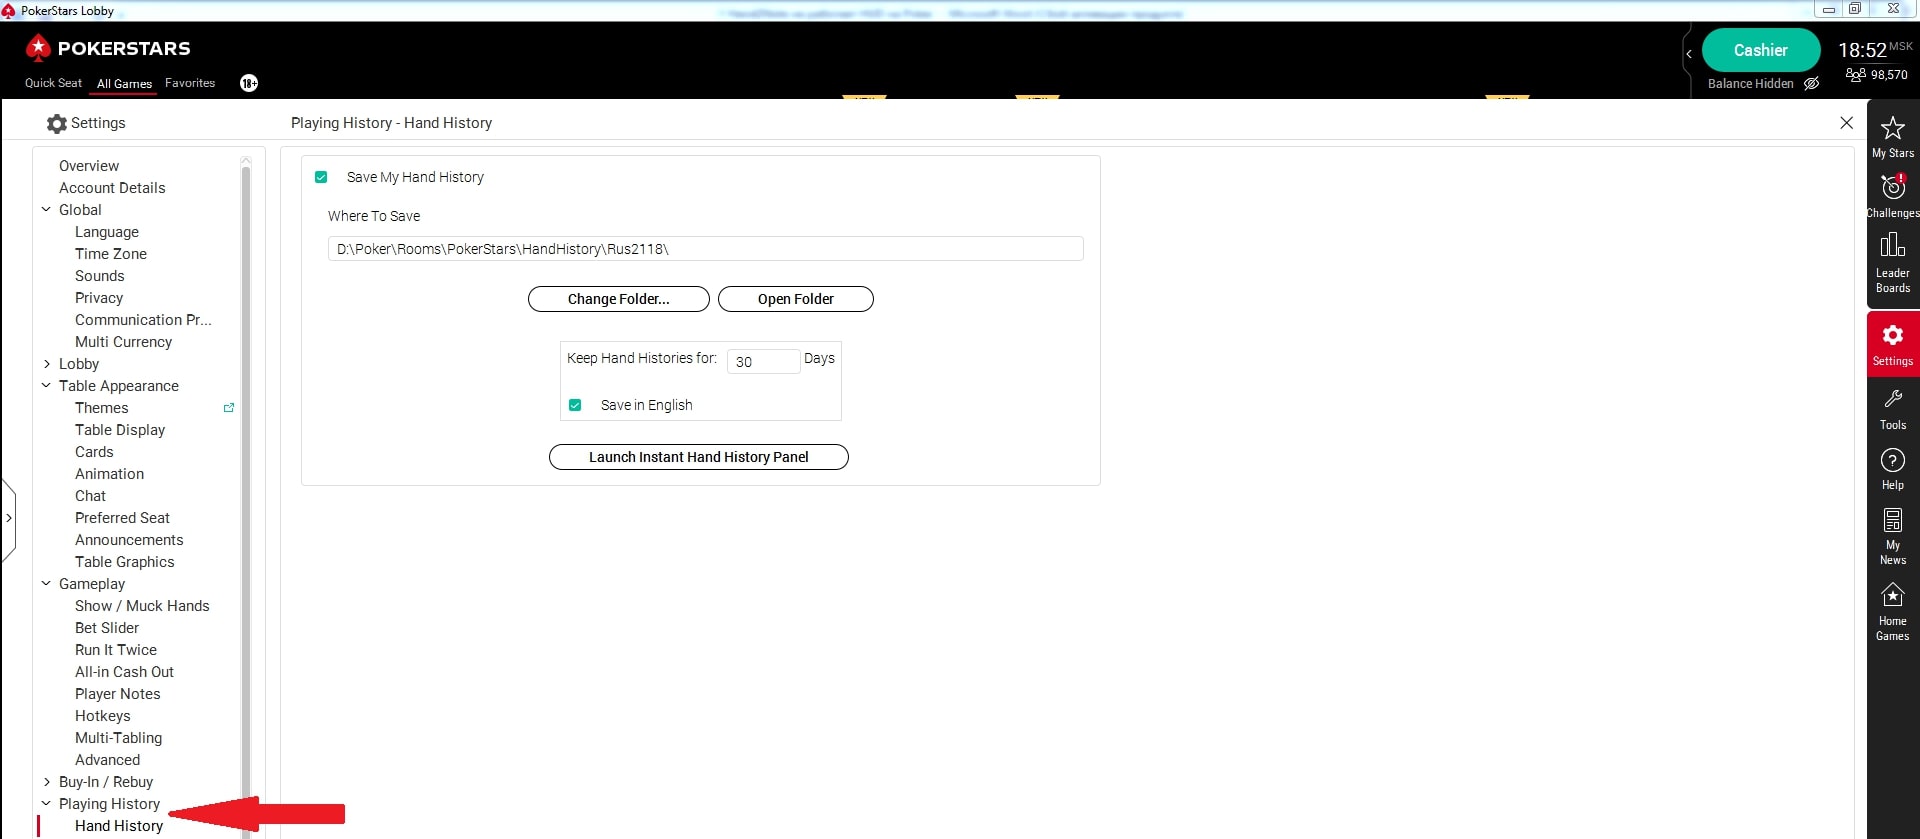Open Sounds settings
Image resolution: width=1920 pixels, height=839 pixels.
pos(100,276)
